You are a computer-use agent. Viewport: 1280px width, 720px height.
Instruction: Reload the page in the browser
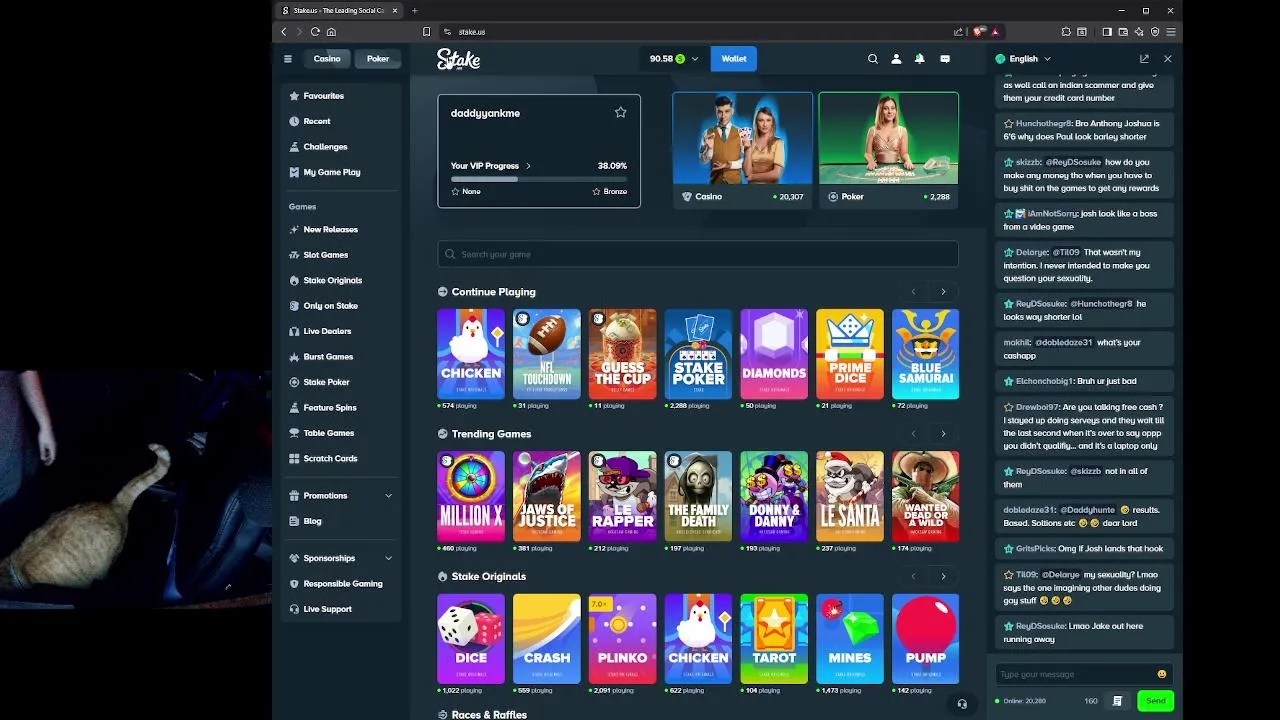point(315,32)
